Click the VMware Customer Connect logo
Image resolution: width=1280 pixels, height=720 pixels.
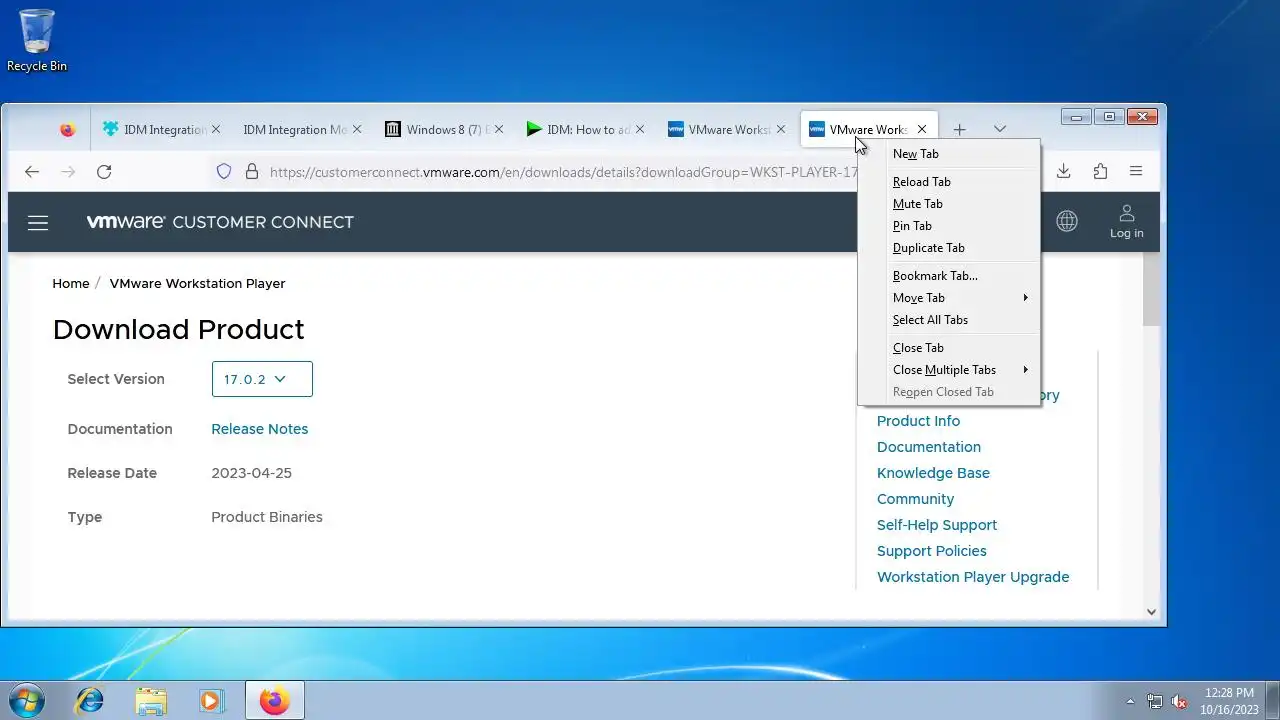pos(220,222)
